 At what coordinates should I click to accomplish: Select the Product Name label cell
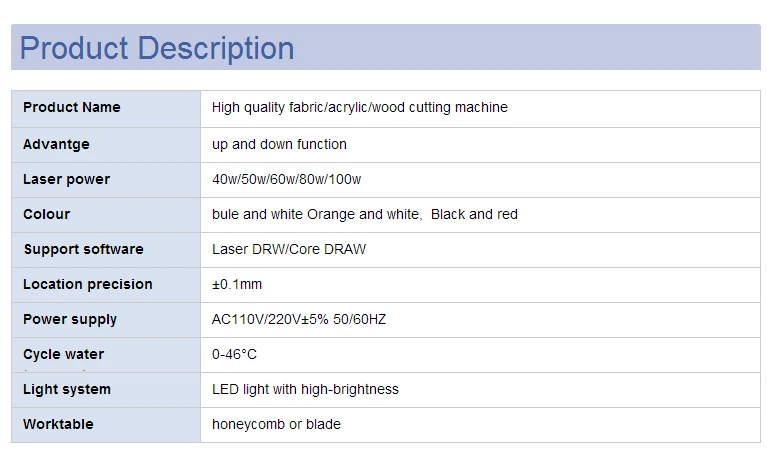106,108
